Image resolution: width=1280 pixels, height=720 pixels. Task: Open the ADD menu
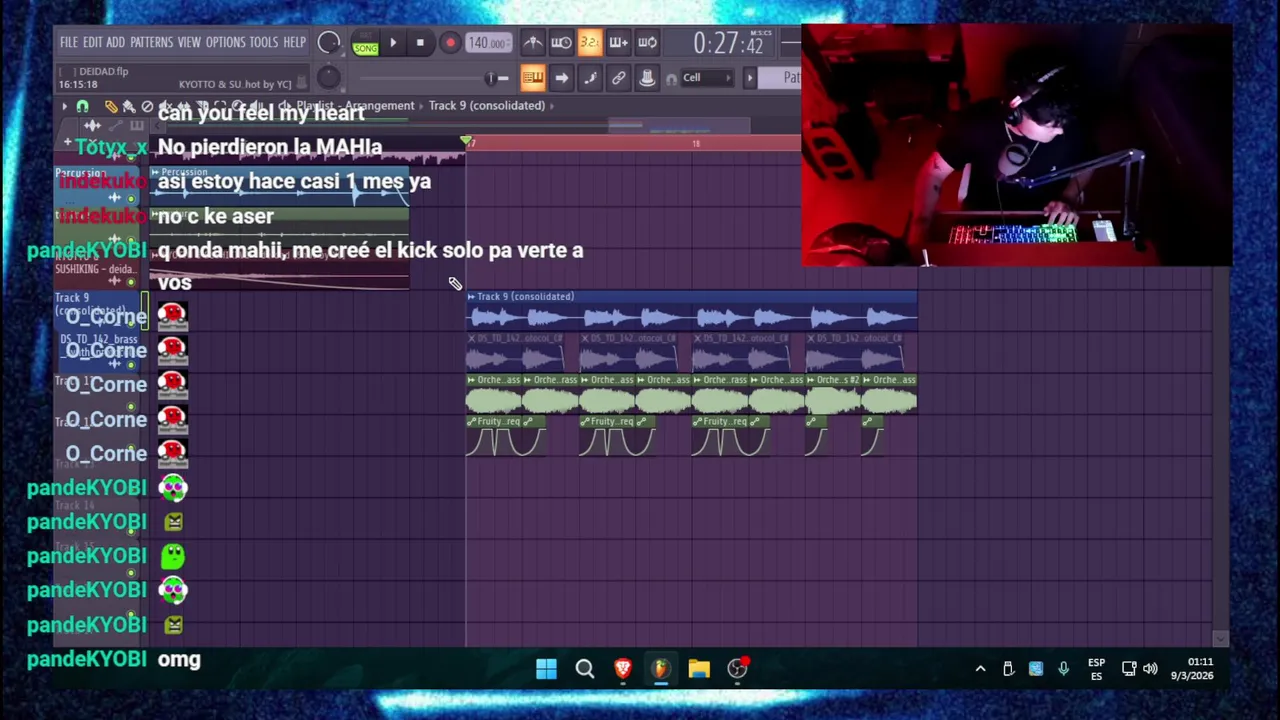coord(115,42)
